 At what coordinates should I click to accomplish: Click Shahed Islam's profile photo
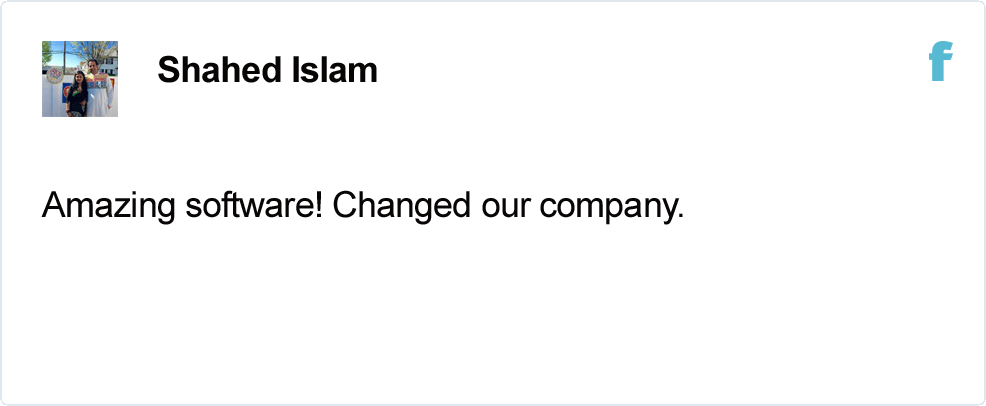(80, 79)
